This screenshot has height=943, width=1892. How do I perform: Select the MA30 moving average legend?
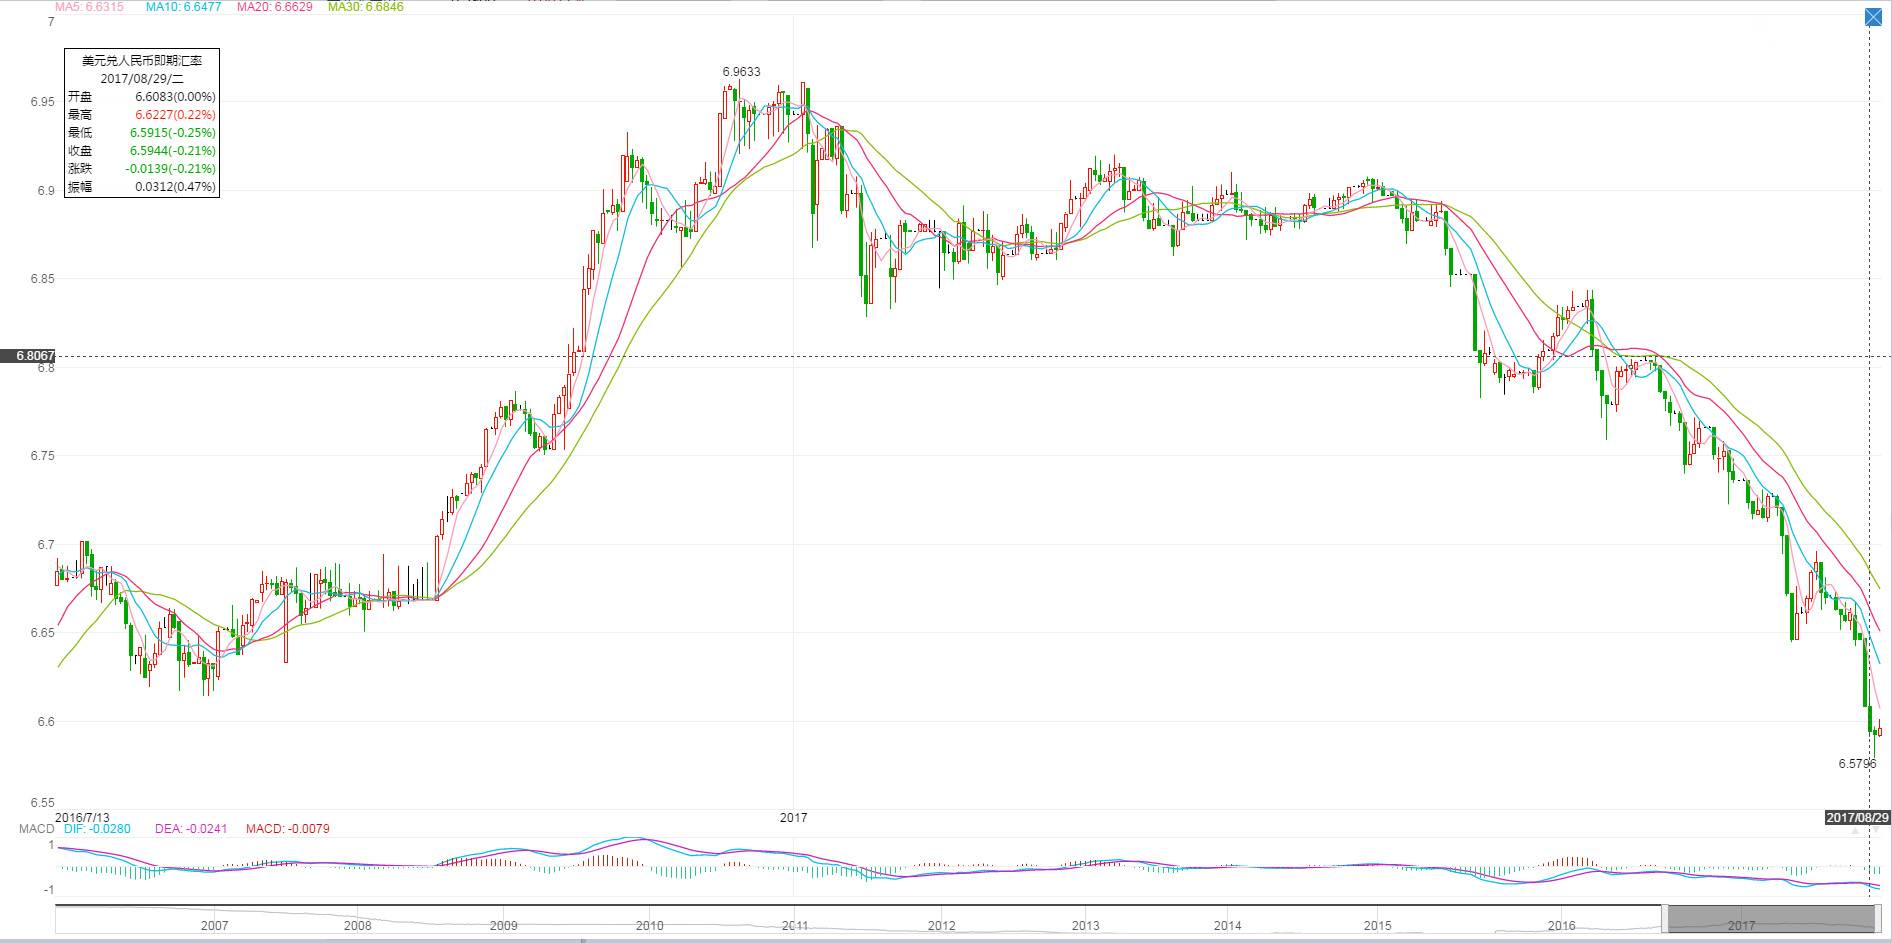(366, 7)
